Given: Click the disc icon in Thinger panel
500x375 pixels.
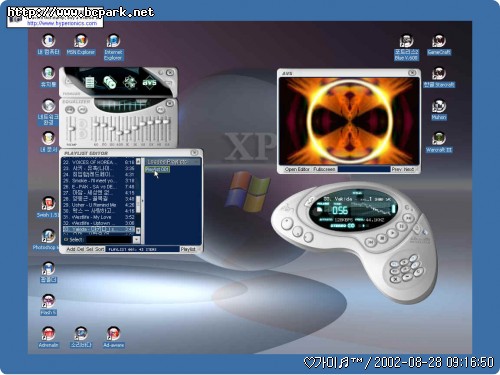Looking at the screenshot, I should (x=109, y=82).
